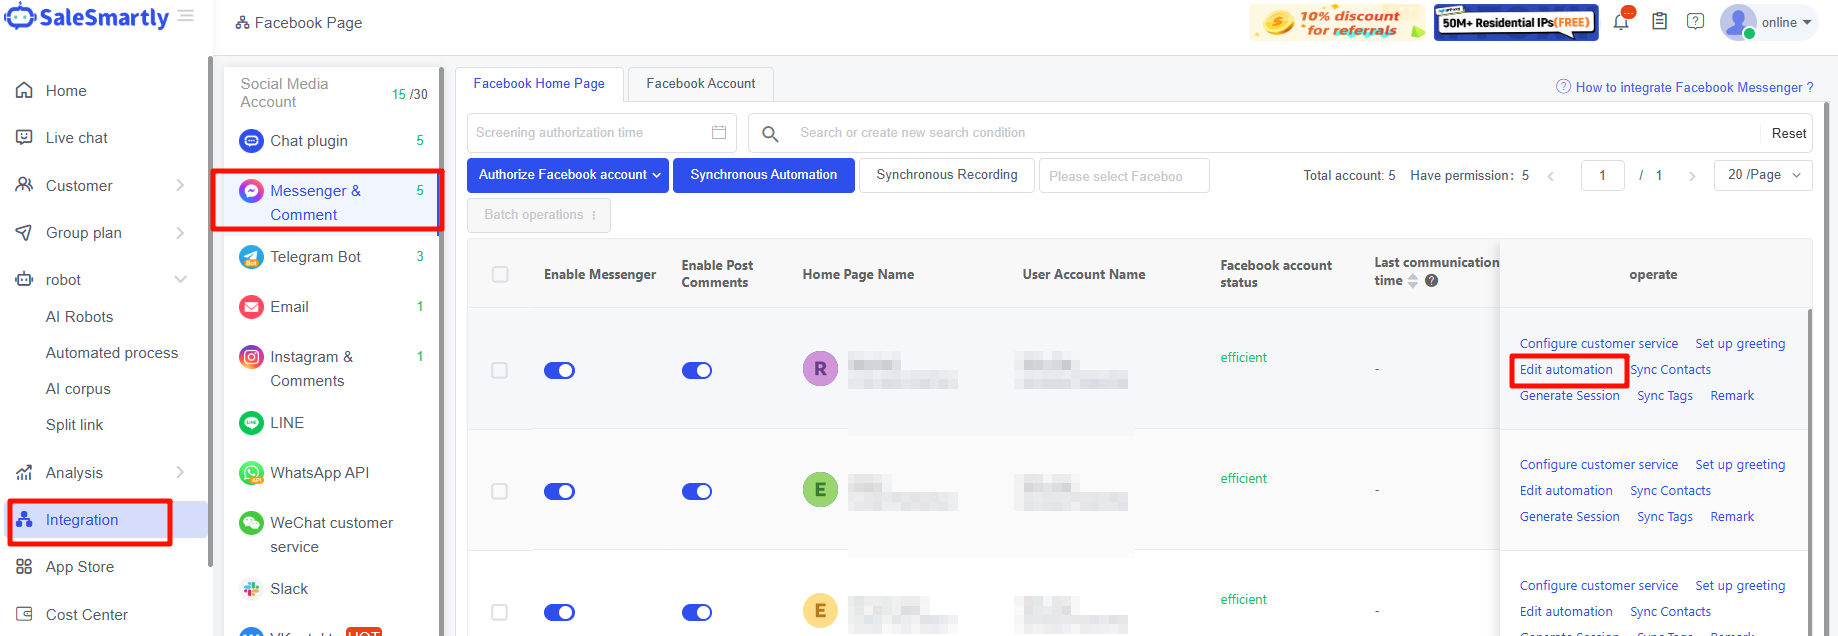Expand the Authorize Facebook account dropdown
1838x636 pixels.
[x=567, y=175]
